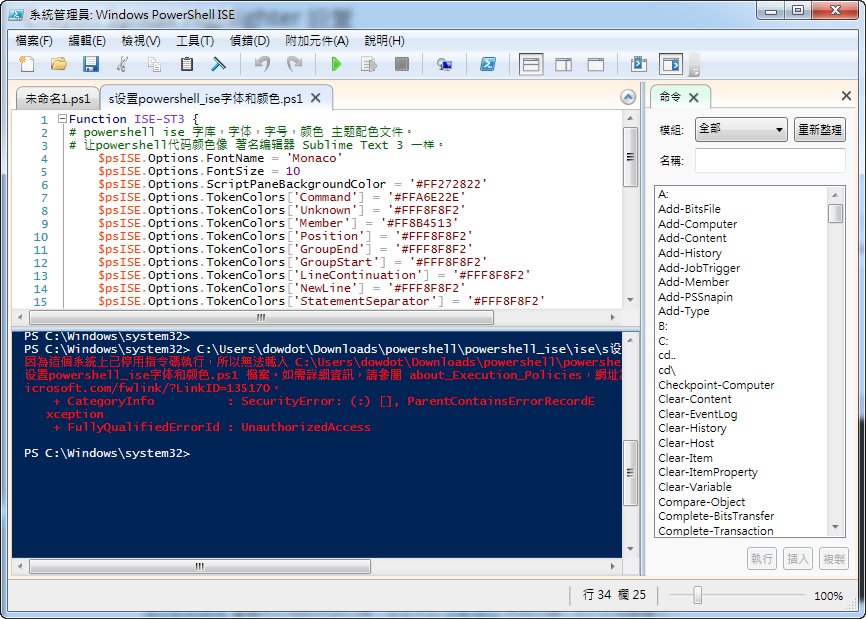Open 檢視(V) menu
Viewport: 866px width, 619px height.
141,41
